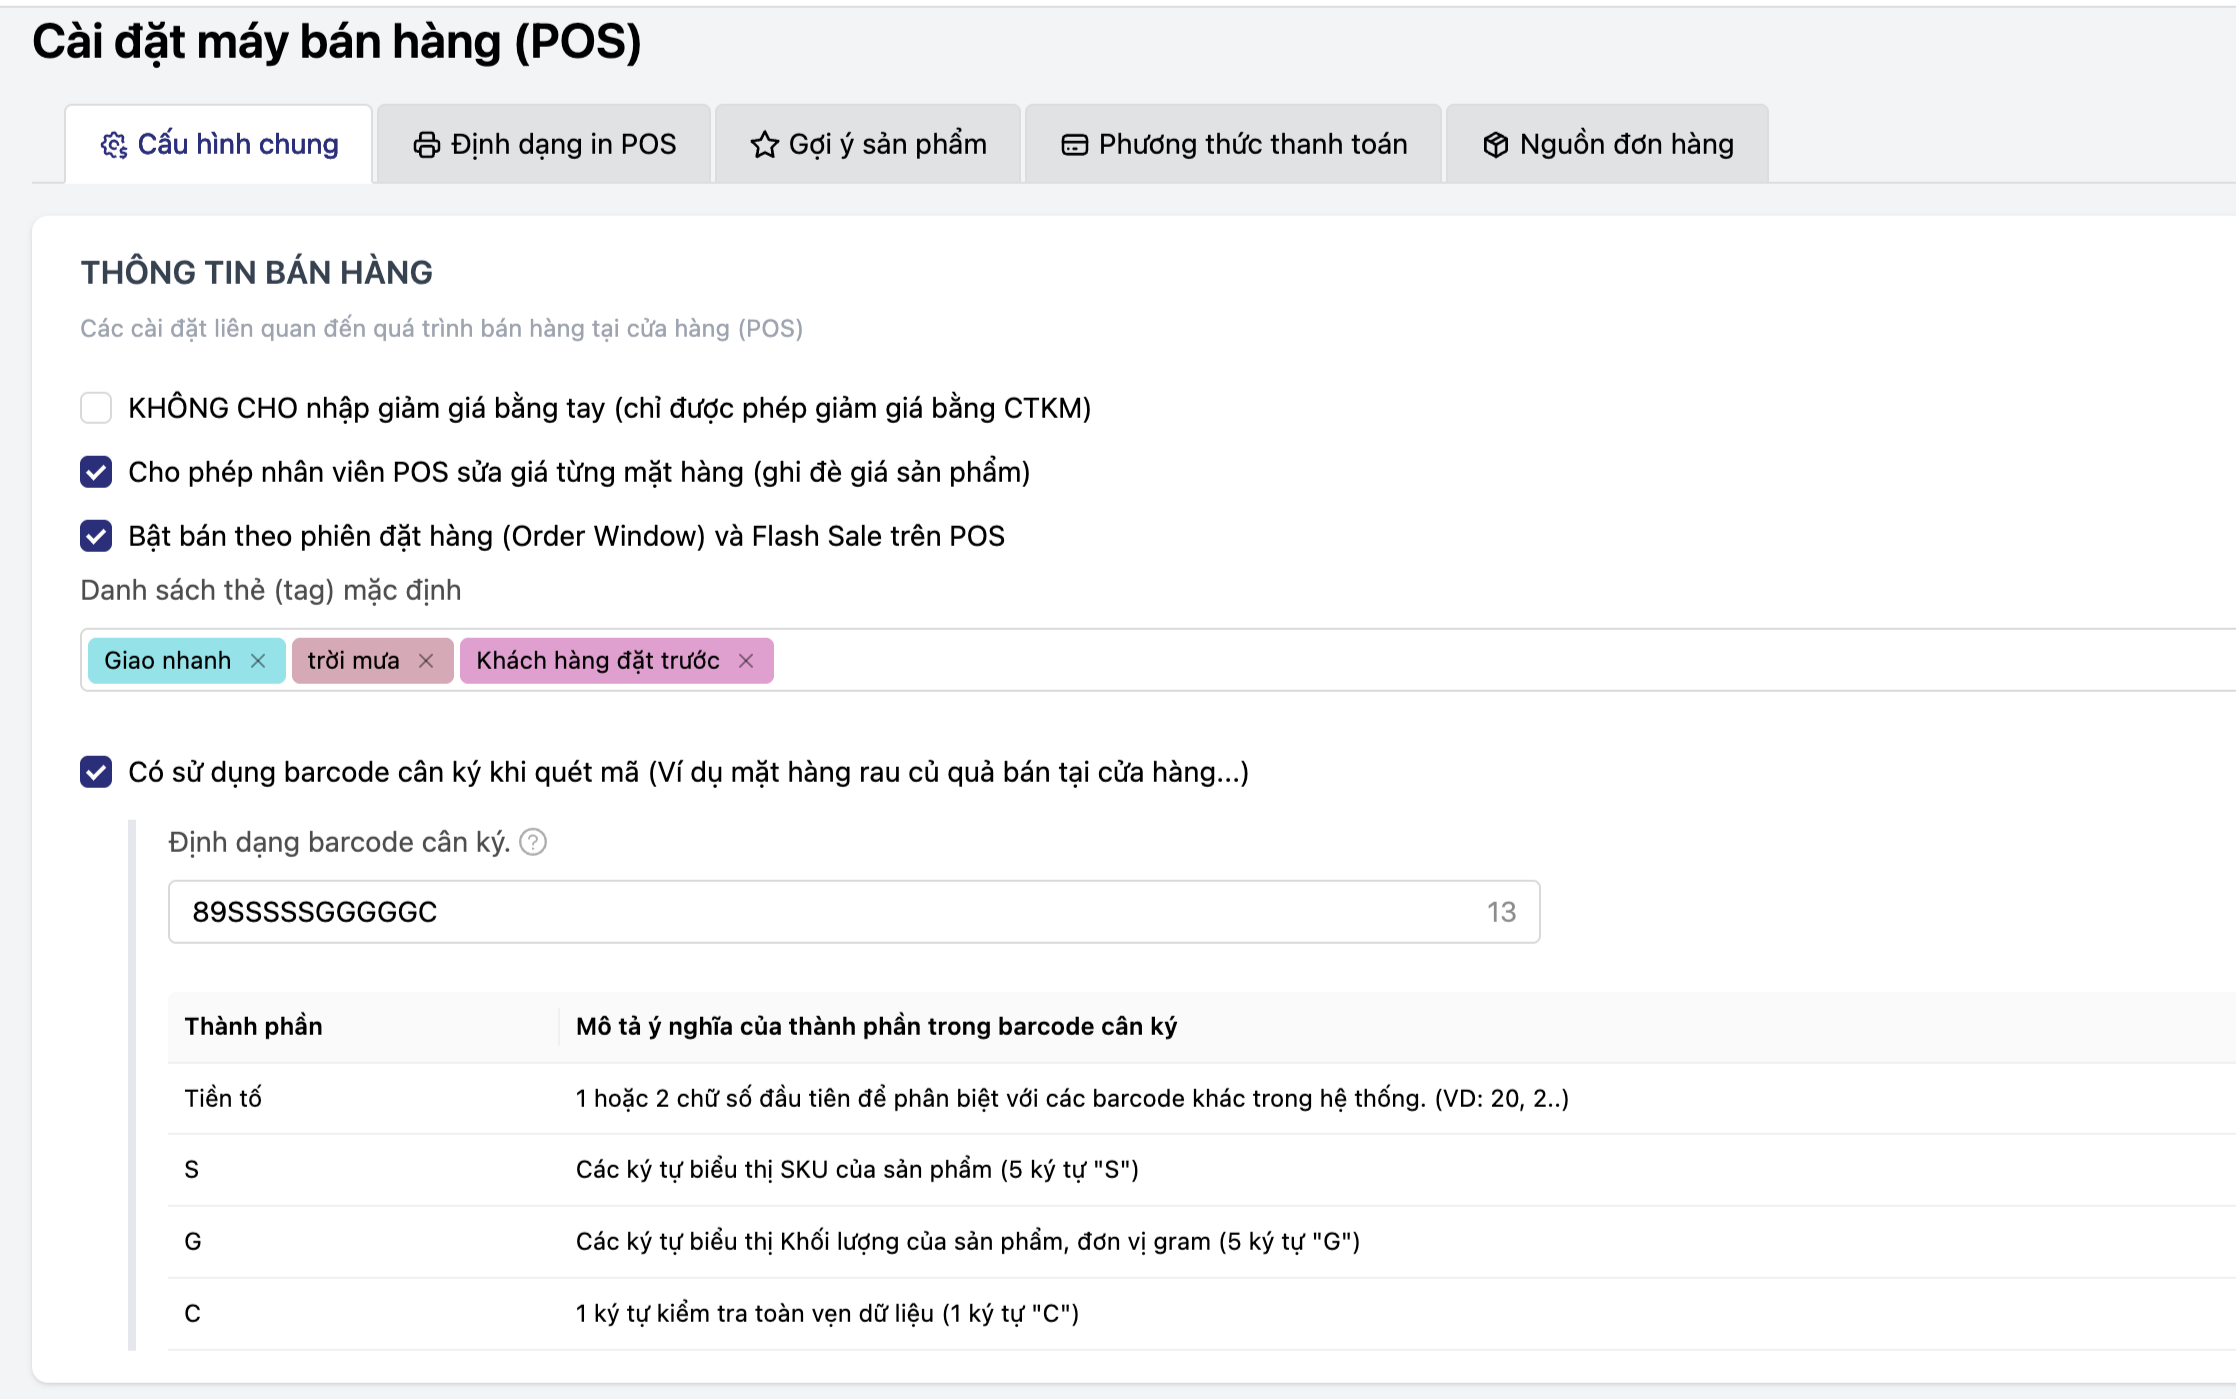
Task: Open the Phương thức thanh toán tab
Action: [x=1234, y=145]
